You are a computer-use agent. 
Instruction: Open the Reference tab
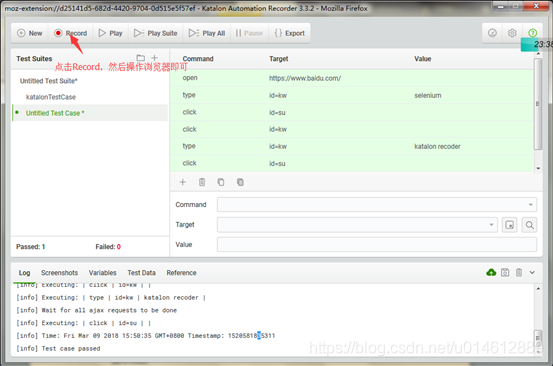click(181, 273)
